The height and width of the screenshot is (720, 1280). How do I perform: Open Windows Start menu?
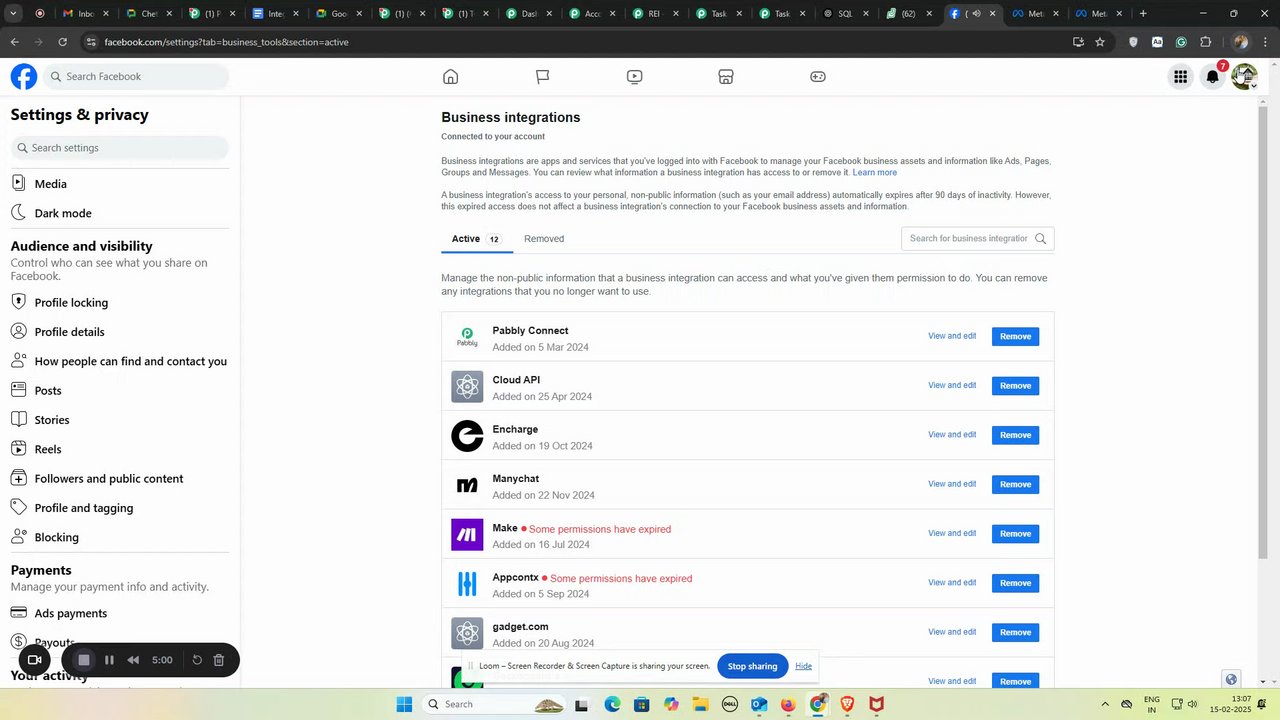click(x=404, y=705)
